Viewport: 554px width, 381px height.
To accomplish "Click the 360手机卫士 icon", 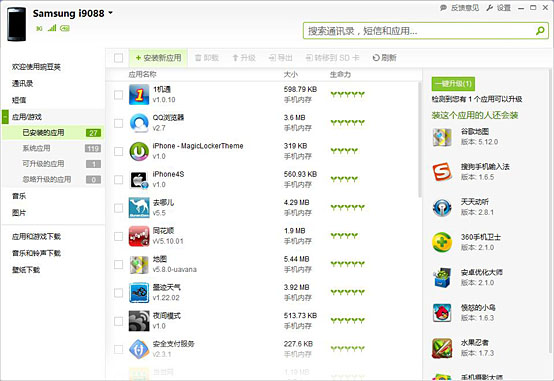I will tap(442, 242).
